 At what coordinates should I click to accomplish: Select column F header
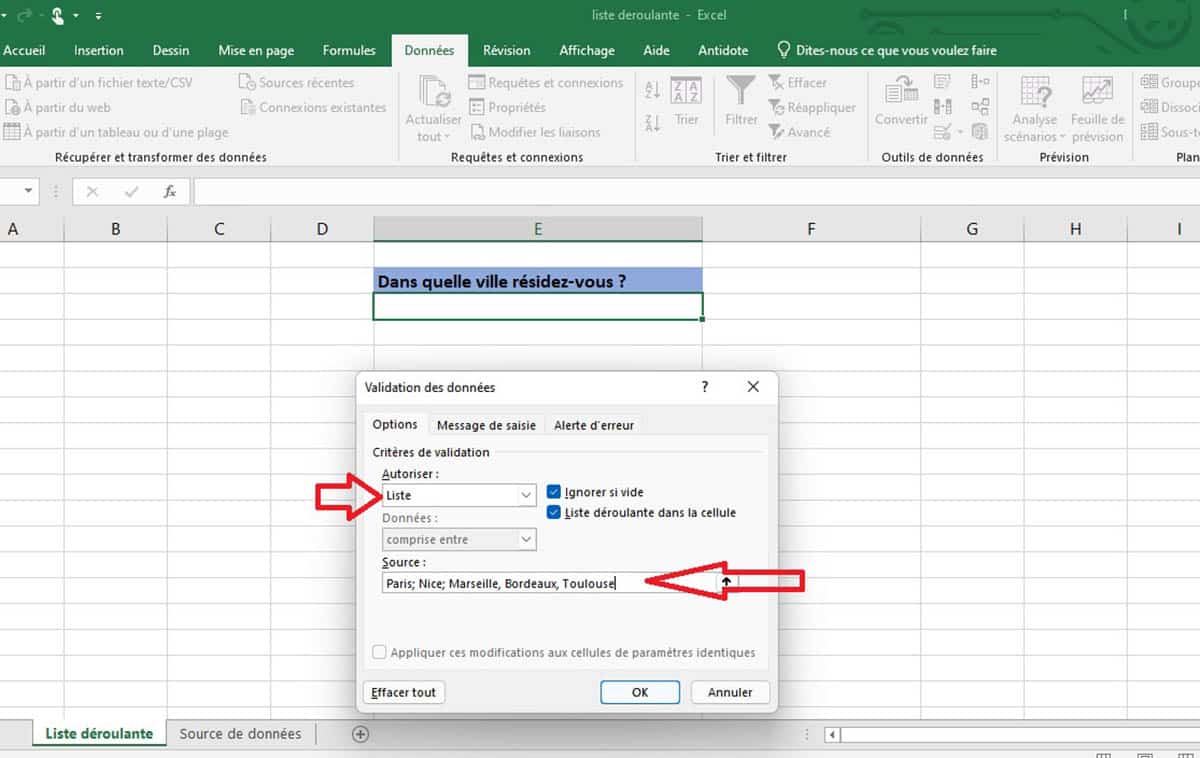pos(811,229)
